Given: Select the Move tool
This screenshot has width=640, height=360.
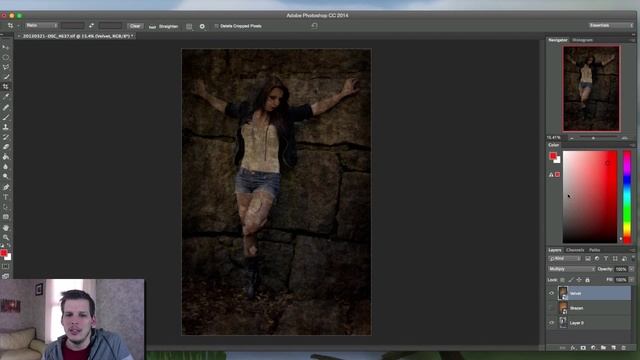Looking at the screenshot, I should pyautogui.click(x=6, y=47).
